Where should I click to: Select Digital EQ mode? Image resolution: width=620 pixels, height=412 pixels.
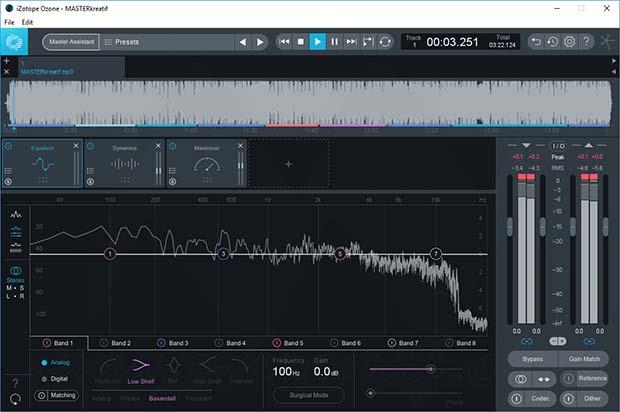55,379
